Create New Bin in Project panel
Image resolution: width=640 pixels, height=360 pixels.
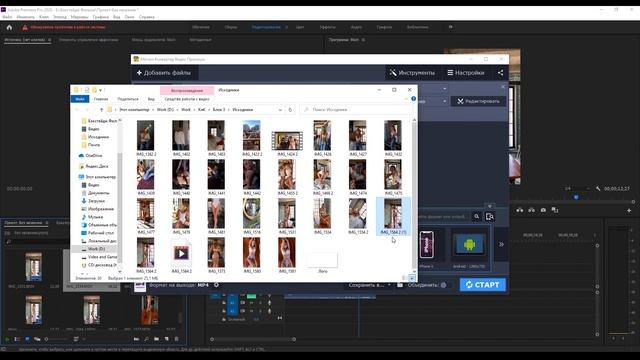click(x=156, y=339)
